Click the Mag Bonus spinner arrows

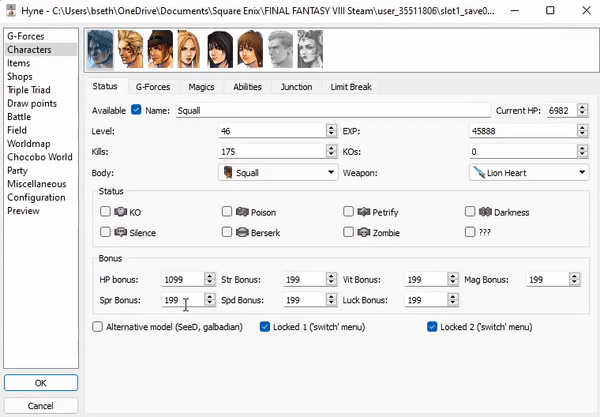[x=574, y=279]
